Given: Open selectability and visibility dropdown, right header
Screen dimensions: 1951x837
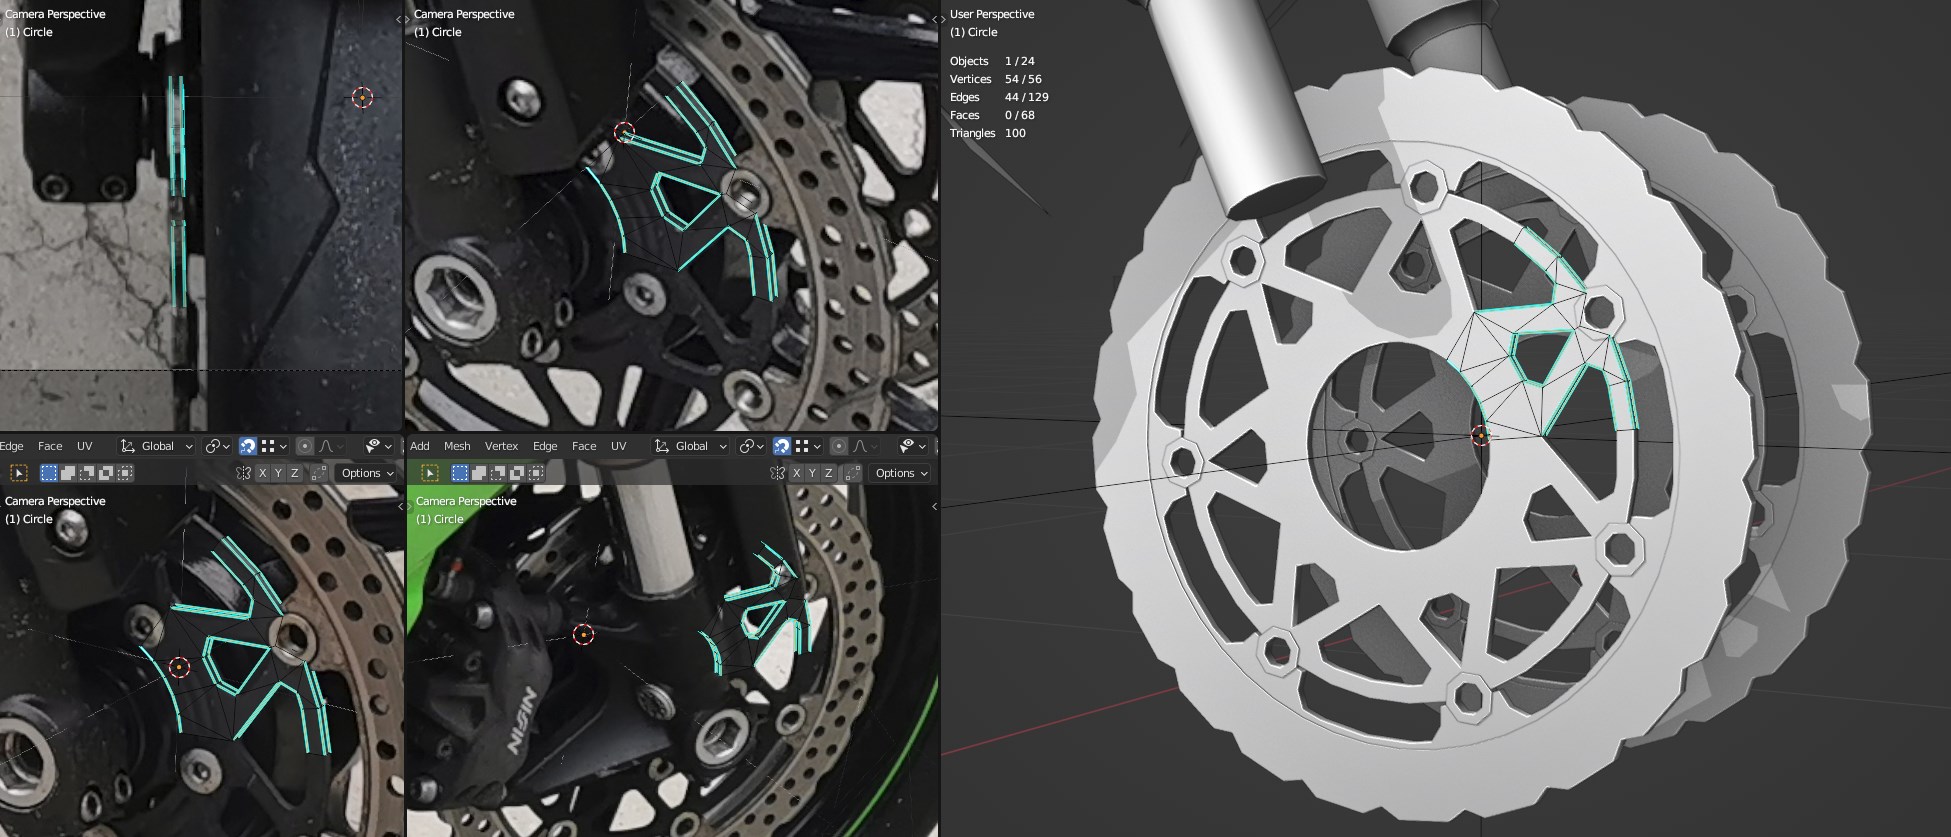Looking at the screenshot, I should pos(913,446).
